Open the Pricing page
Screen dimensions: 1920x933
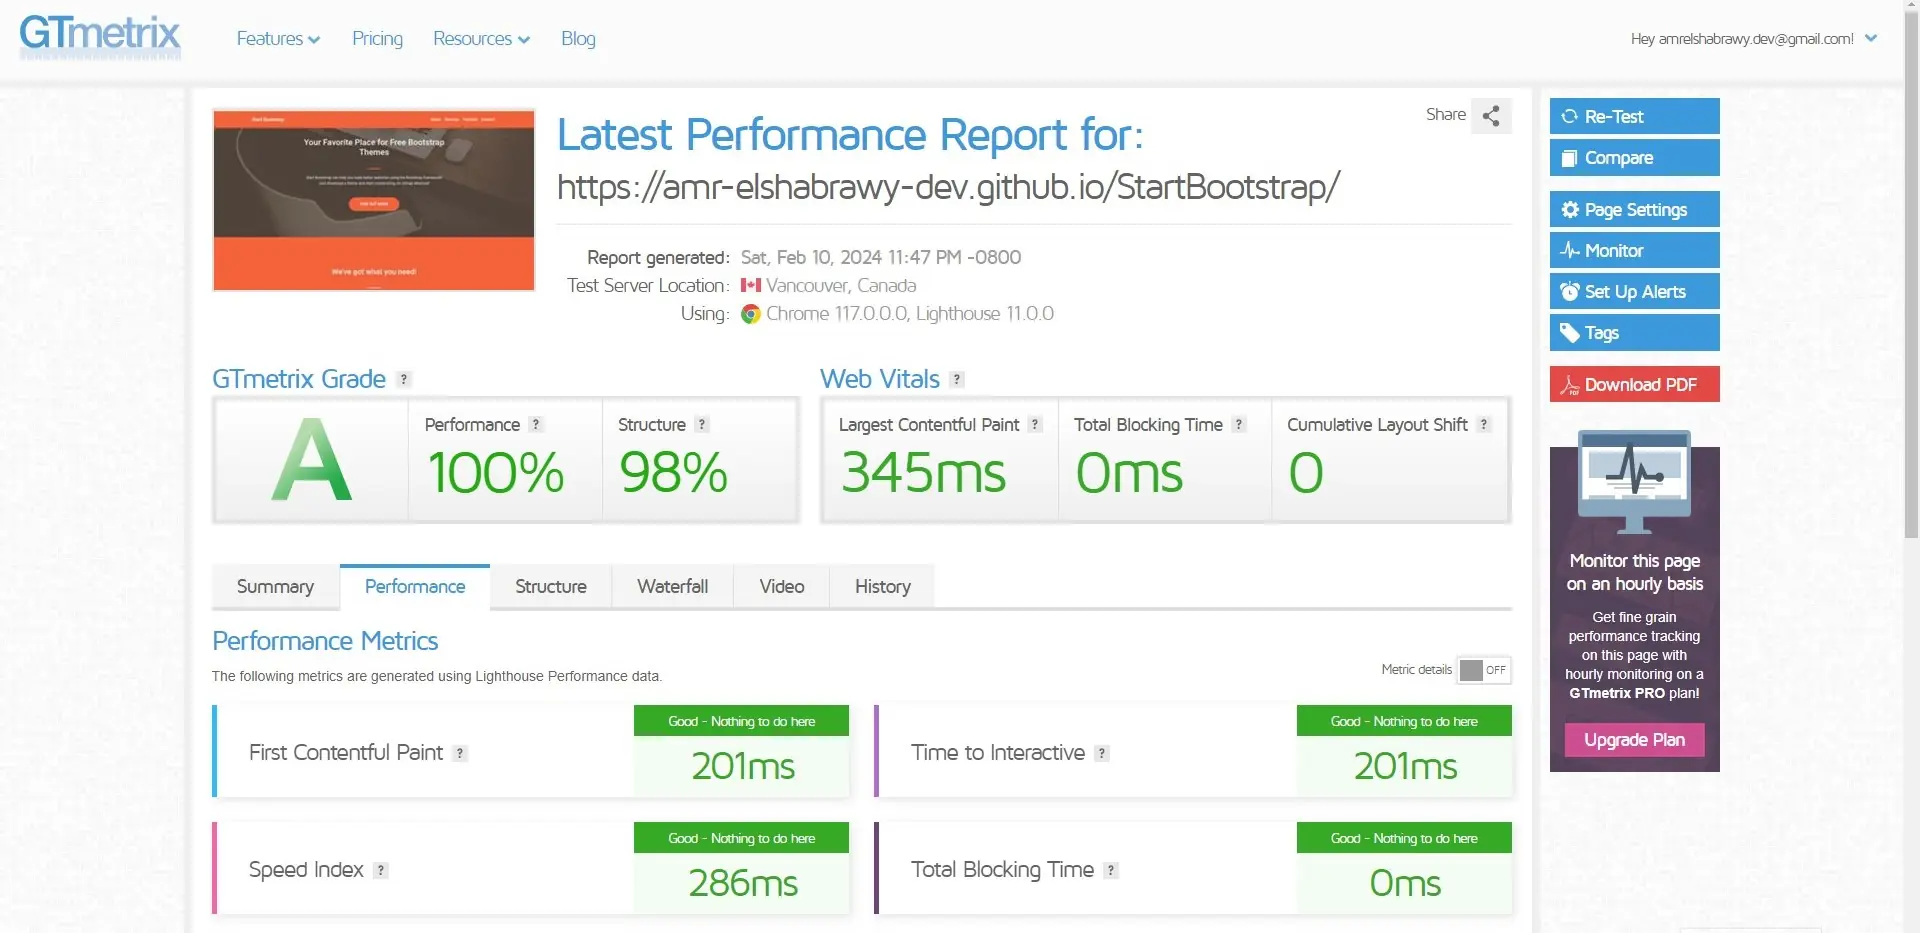[x=377, y=39]
